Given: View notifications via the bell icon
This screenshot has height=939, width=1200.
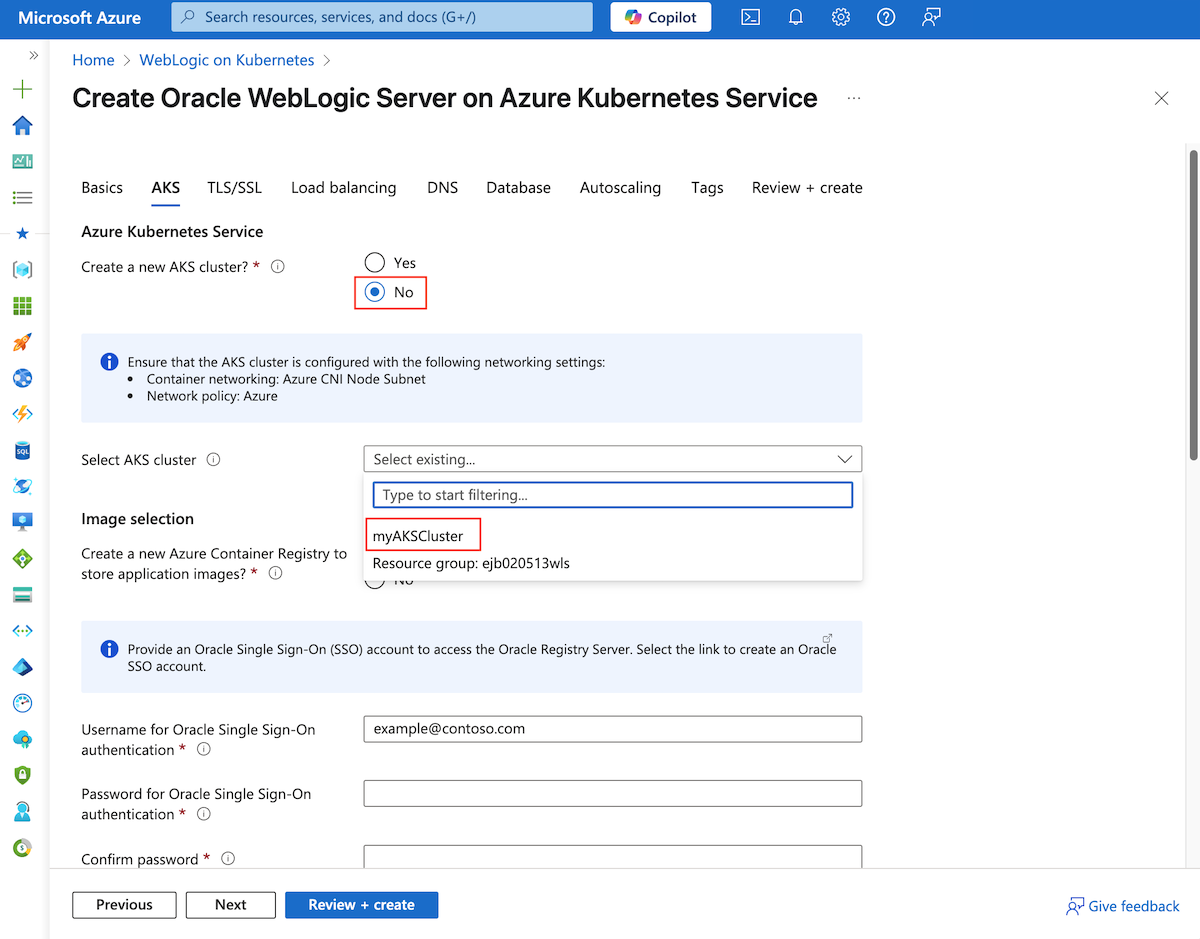Looking at the screenshot, I should pyautogui.click(x=795, y=17).
